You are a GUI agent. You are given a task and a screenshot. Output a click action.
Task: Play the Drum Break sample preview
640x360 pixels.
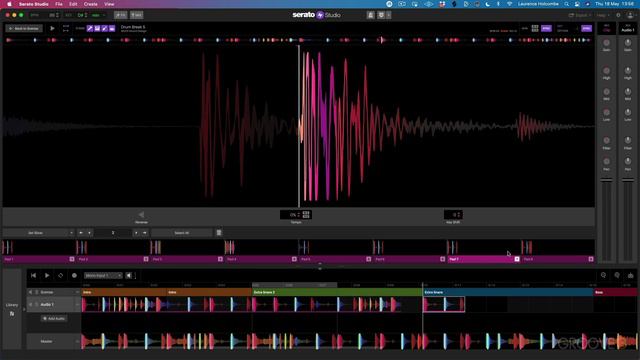tap(52, 29)
